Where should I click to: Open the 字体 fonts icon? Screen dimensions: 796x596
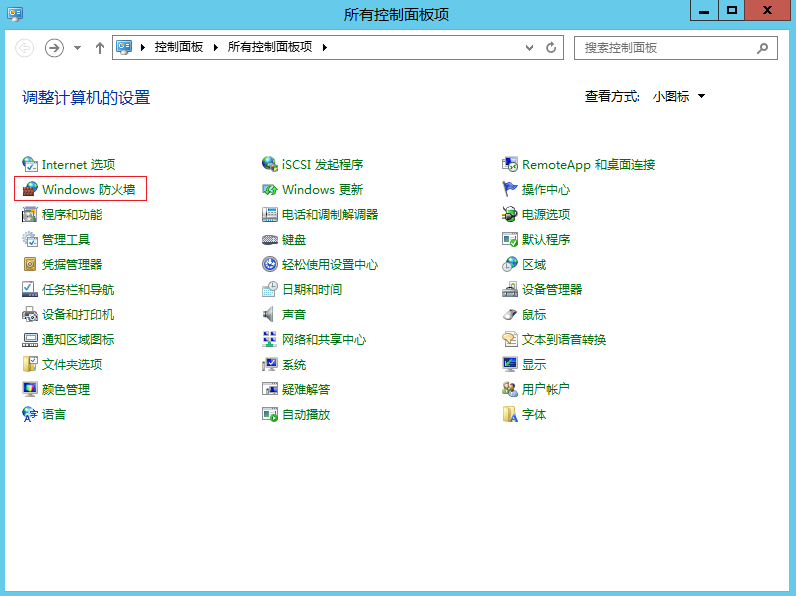click(510, 414)
